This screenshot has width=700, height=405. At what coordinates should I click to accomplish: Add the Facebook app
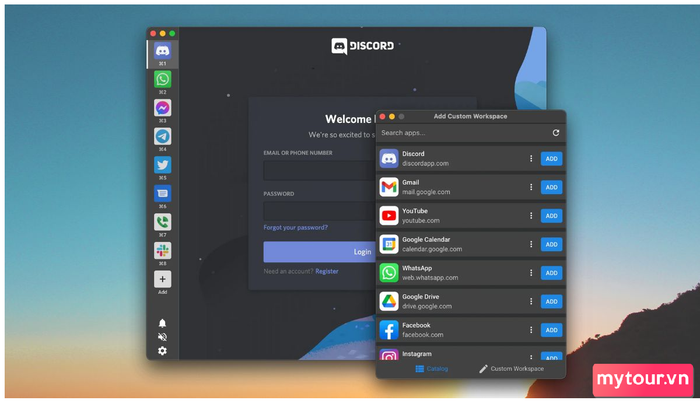click(551, 330)
